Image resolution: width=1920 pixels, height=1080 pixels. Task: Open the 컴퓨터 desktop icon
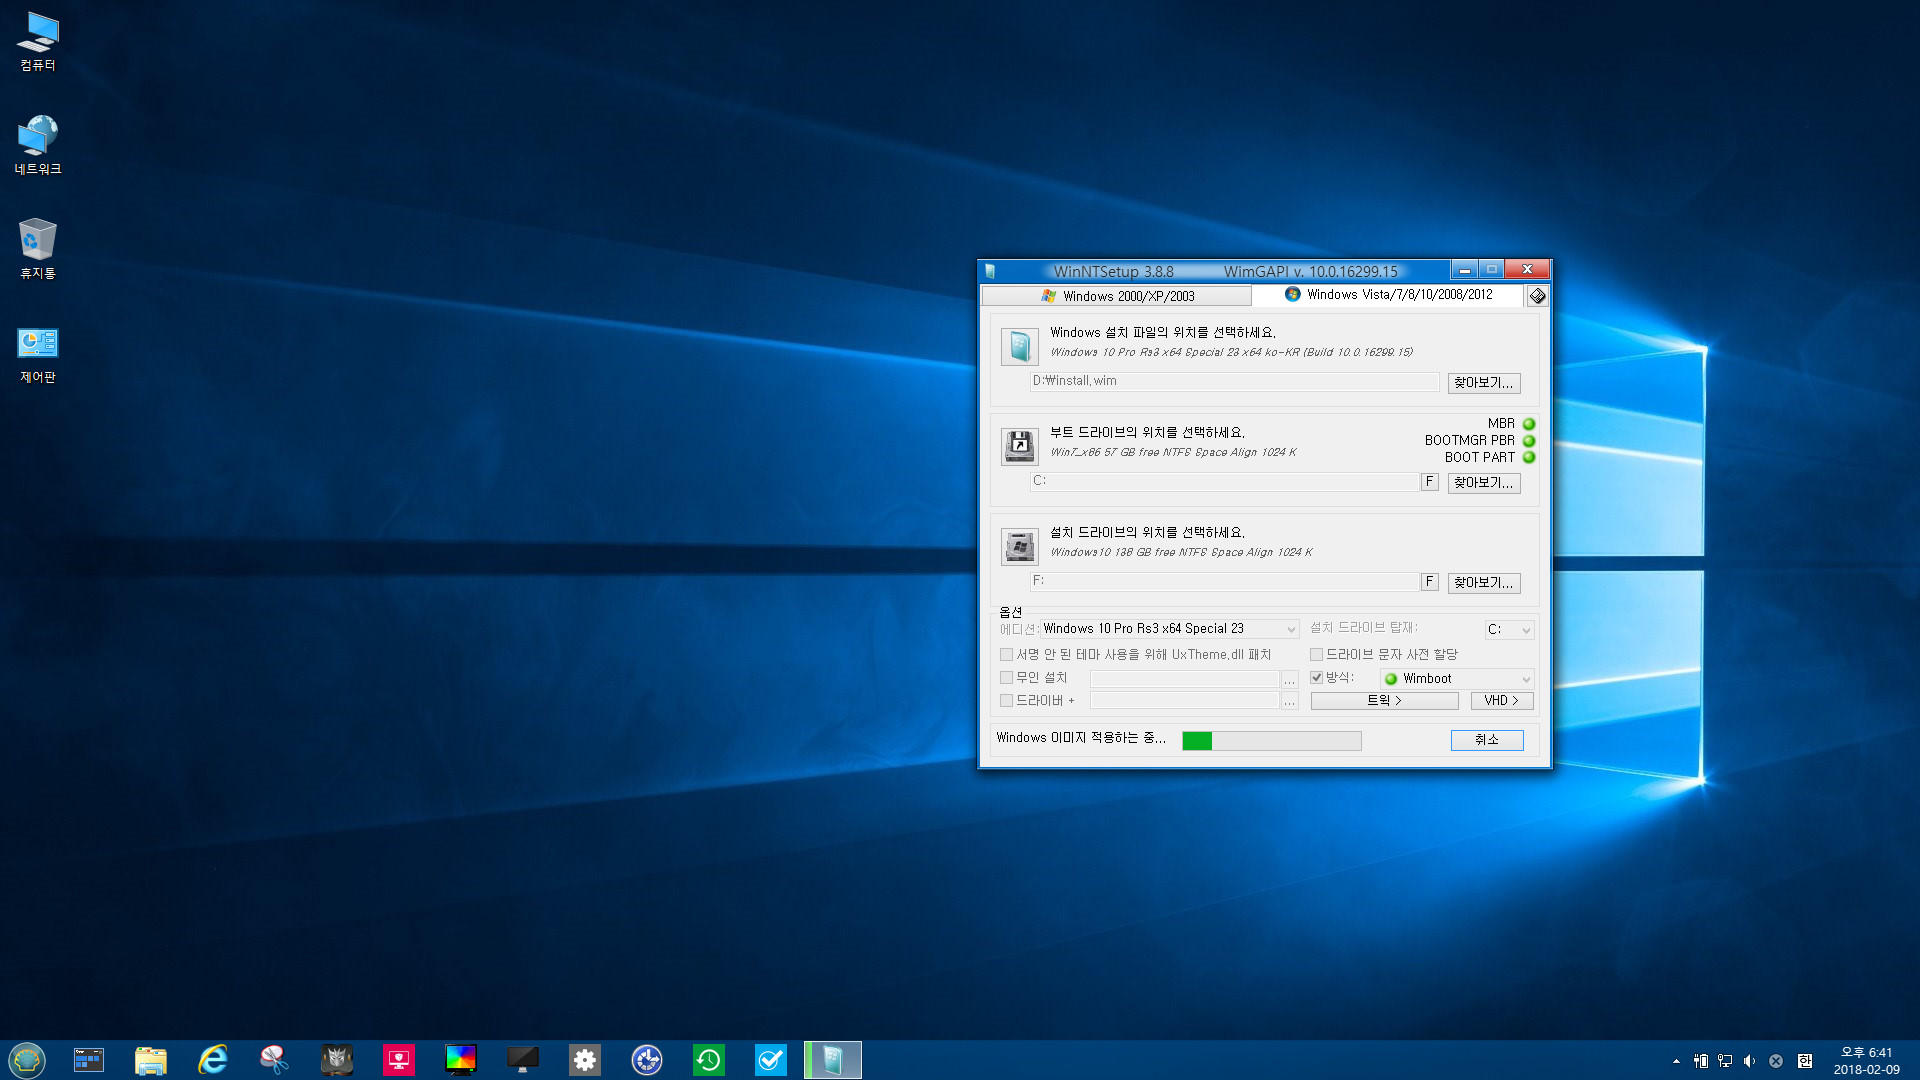tap(38, 42)
